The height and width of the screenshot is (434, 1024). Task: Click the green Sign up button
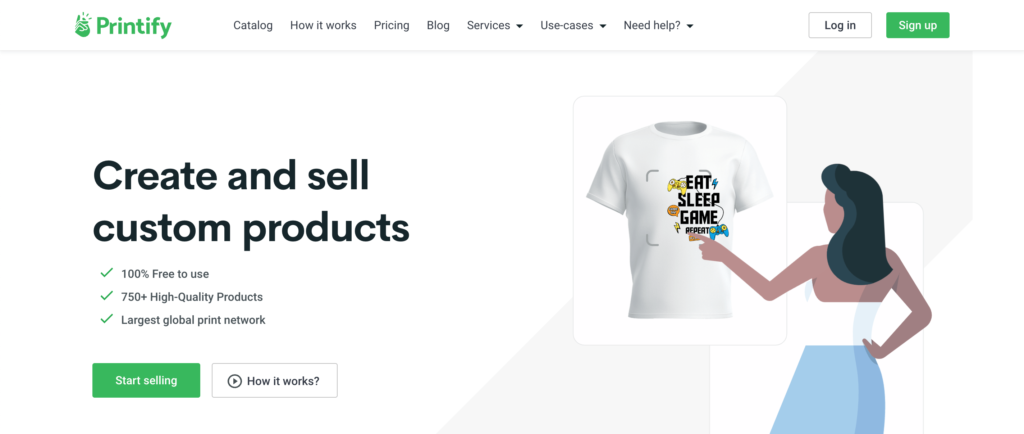pos(917,26)
